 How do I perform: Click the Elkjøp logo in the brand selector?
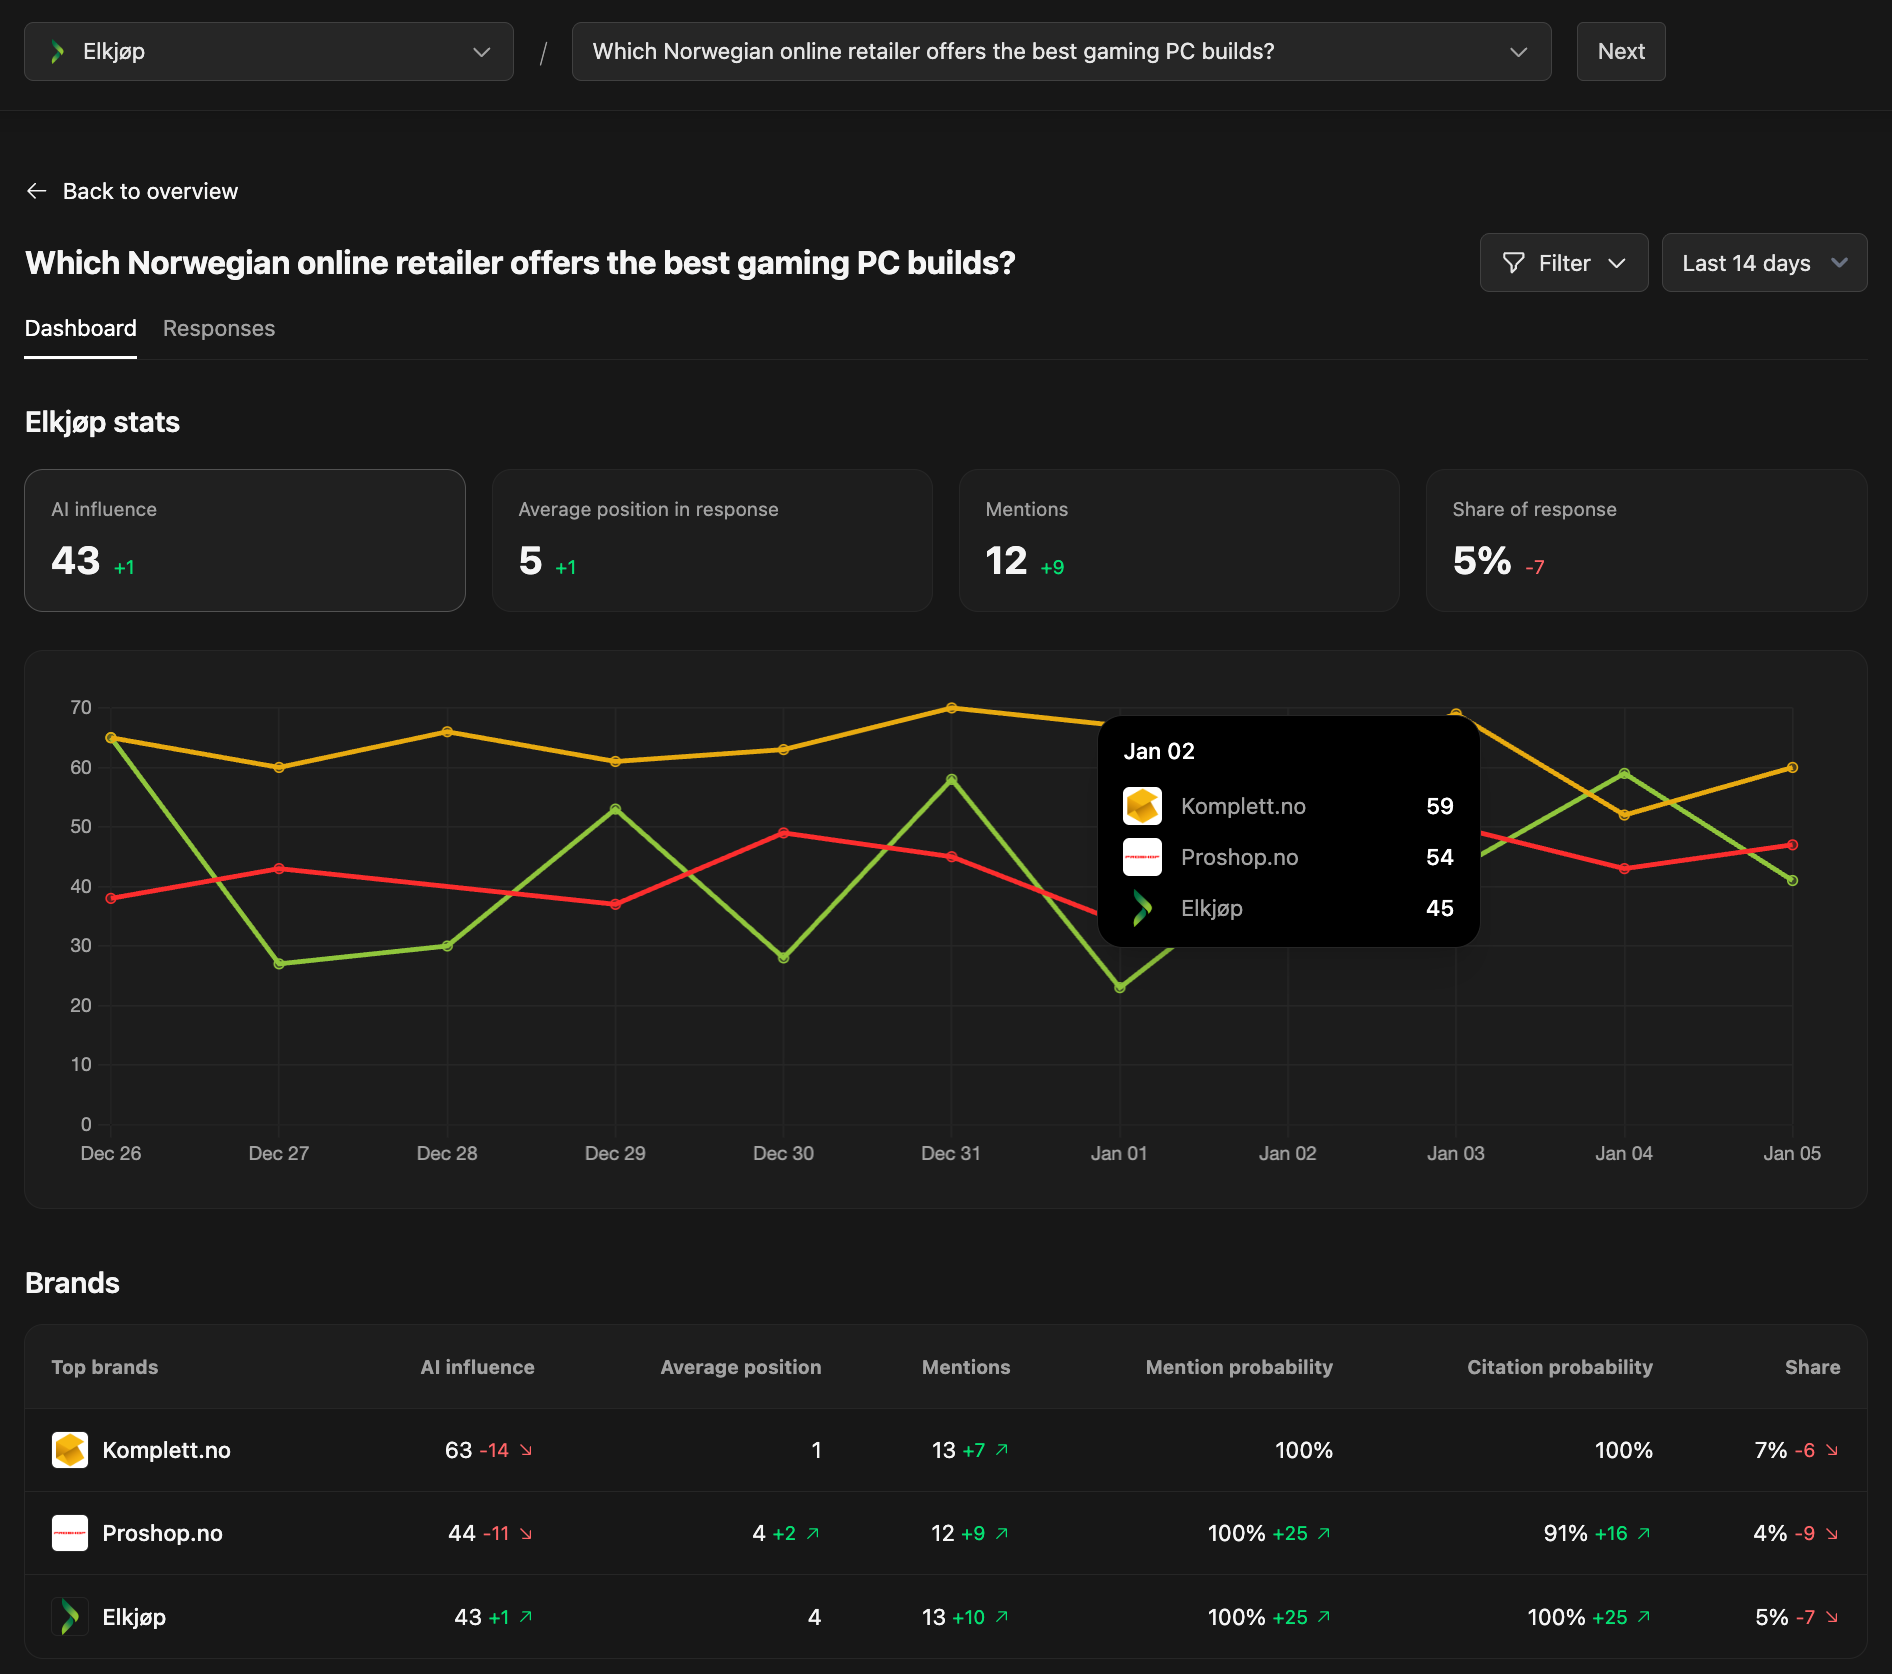click(x=57, y=51)
